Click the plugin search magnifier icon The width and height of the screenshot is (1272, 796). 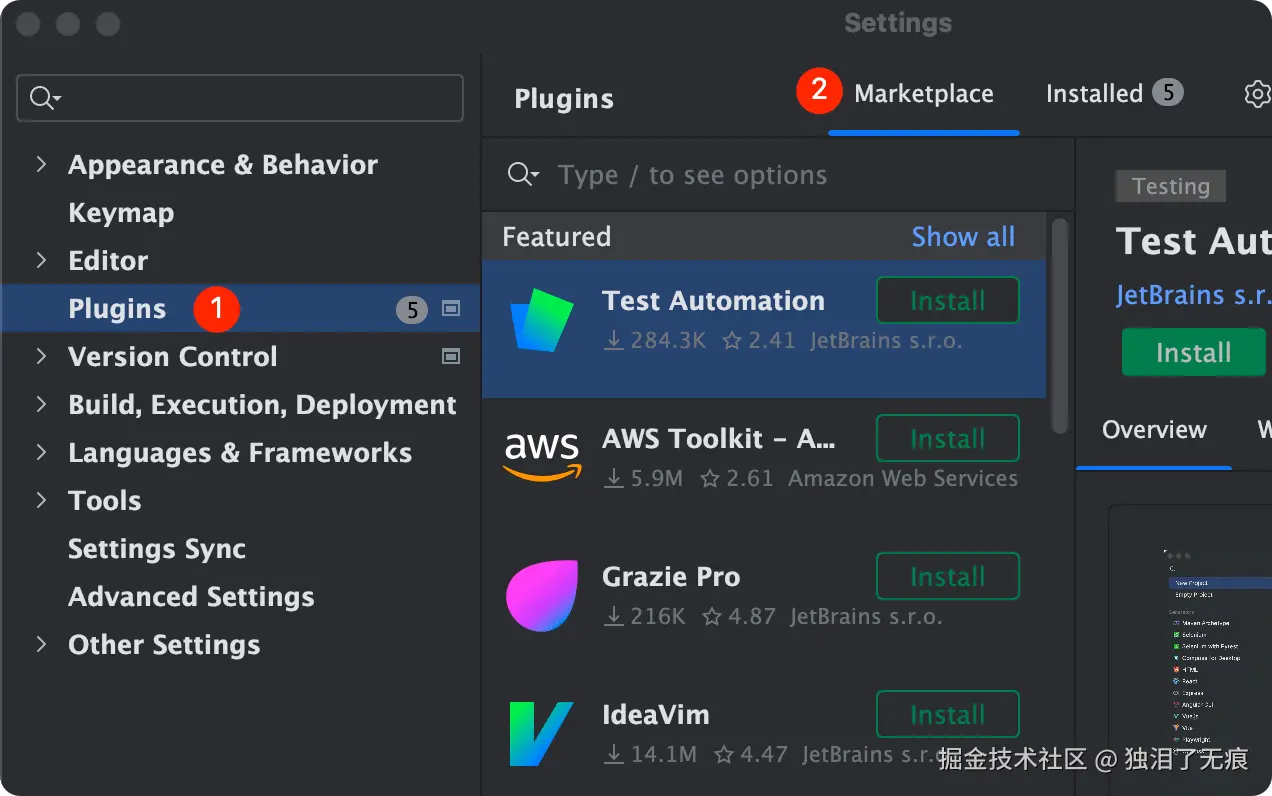521,175
